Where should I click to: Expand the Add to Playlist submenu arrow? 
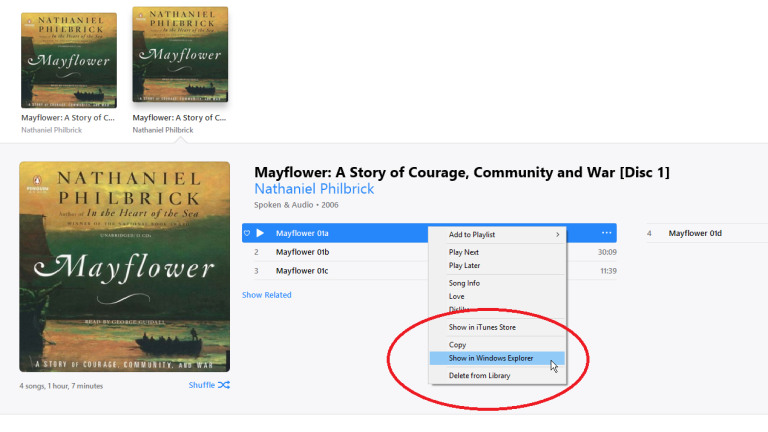pyautogui.click(x=557, y=235)
